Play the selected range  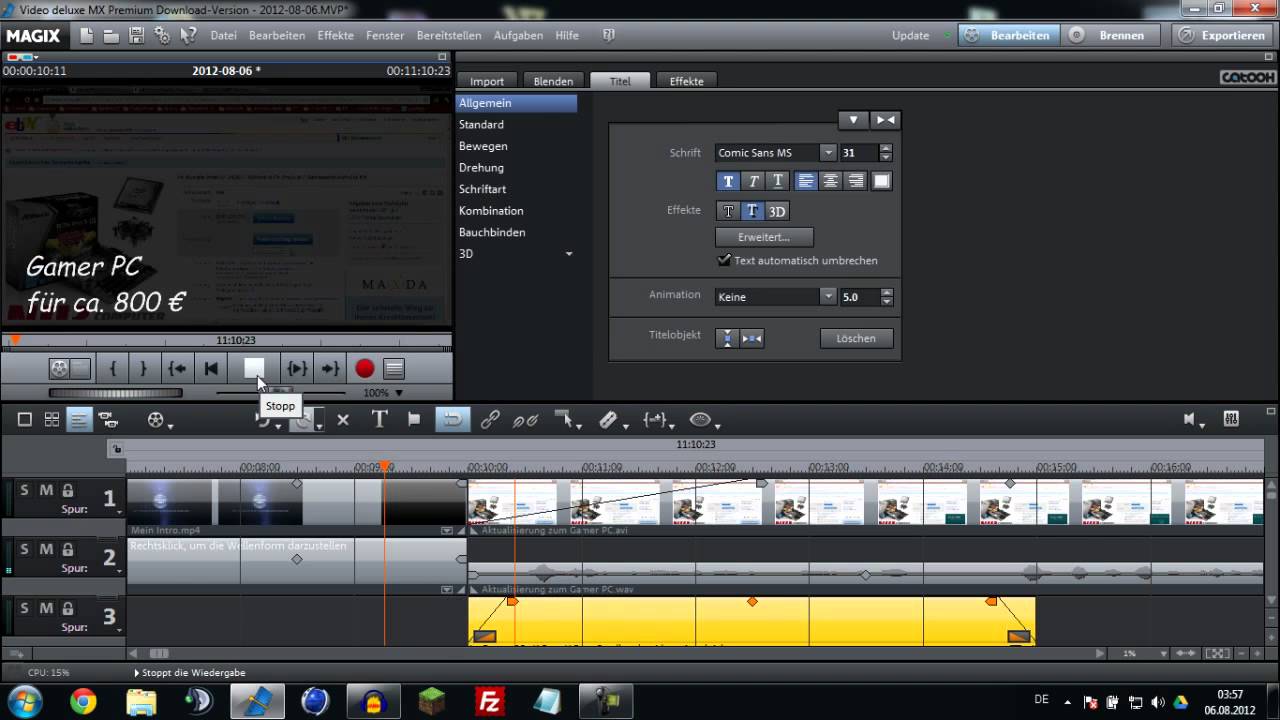point(297,369)
